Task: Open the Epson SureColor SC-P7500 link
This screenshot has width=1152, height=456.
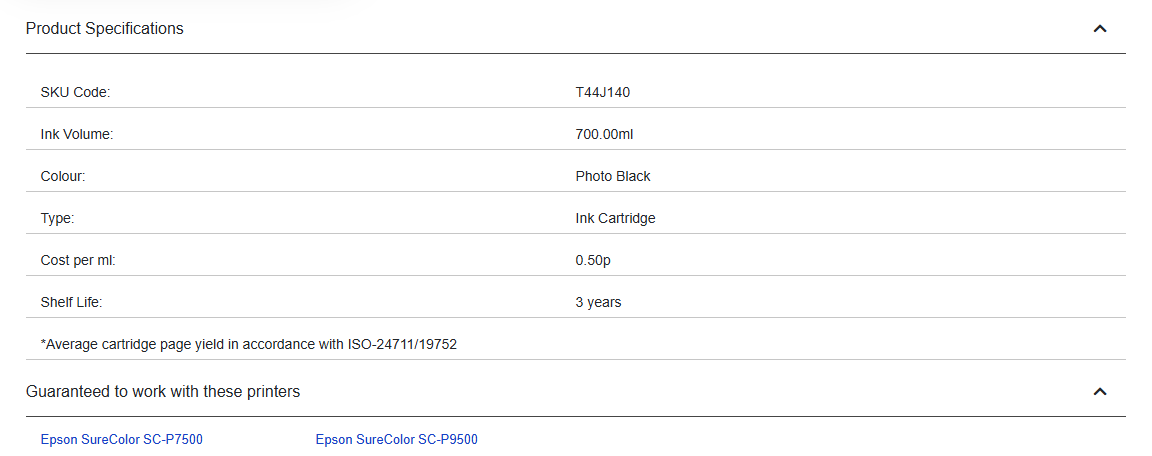Action: 122,440
